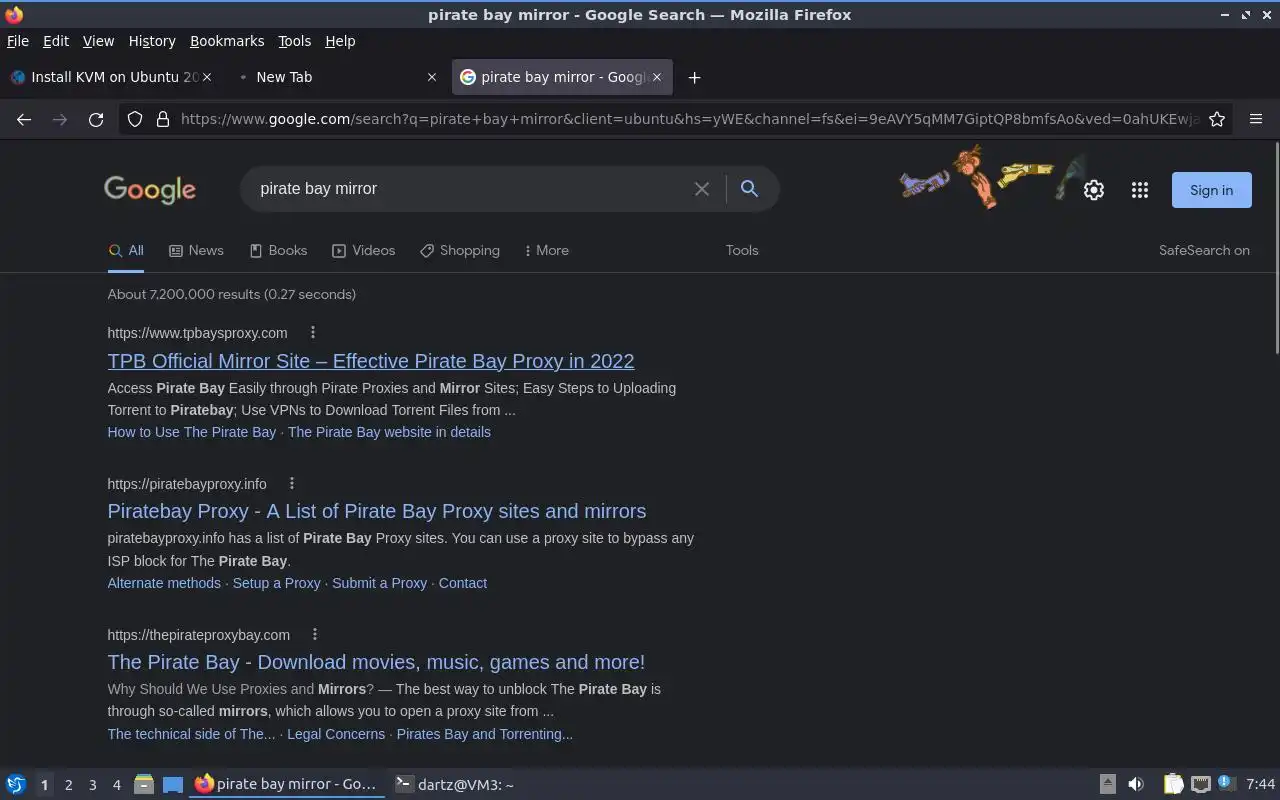Click the page vertical scrollbar

(x=1276, y=248)
